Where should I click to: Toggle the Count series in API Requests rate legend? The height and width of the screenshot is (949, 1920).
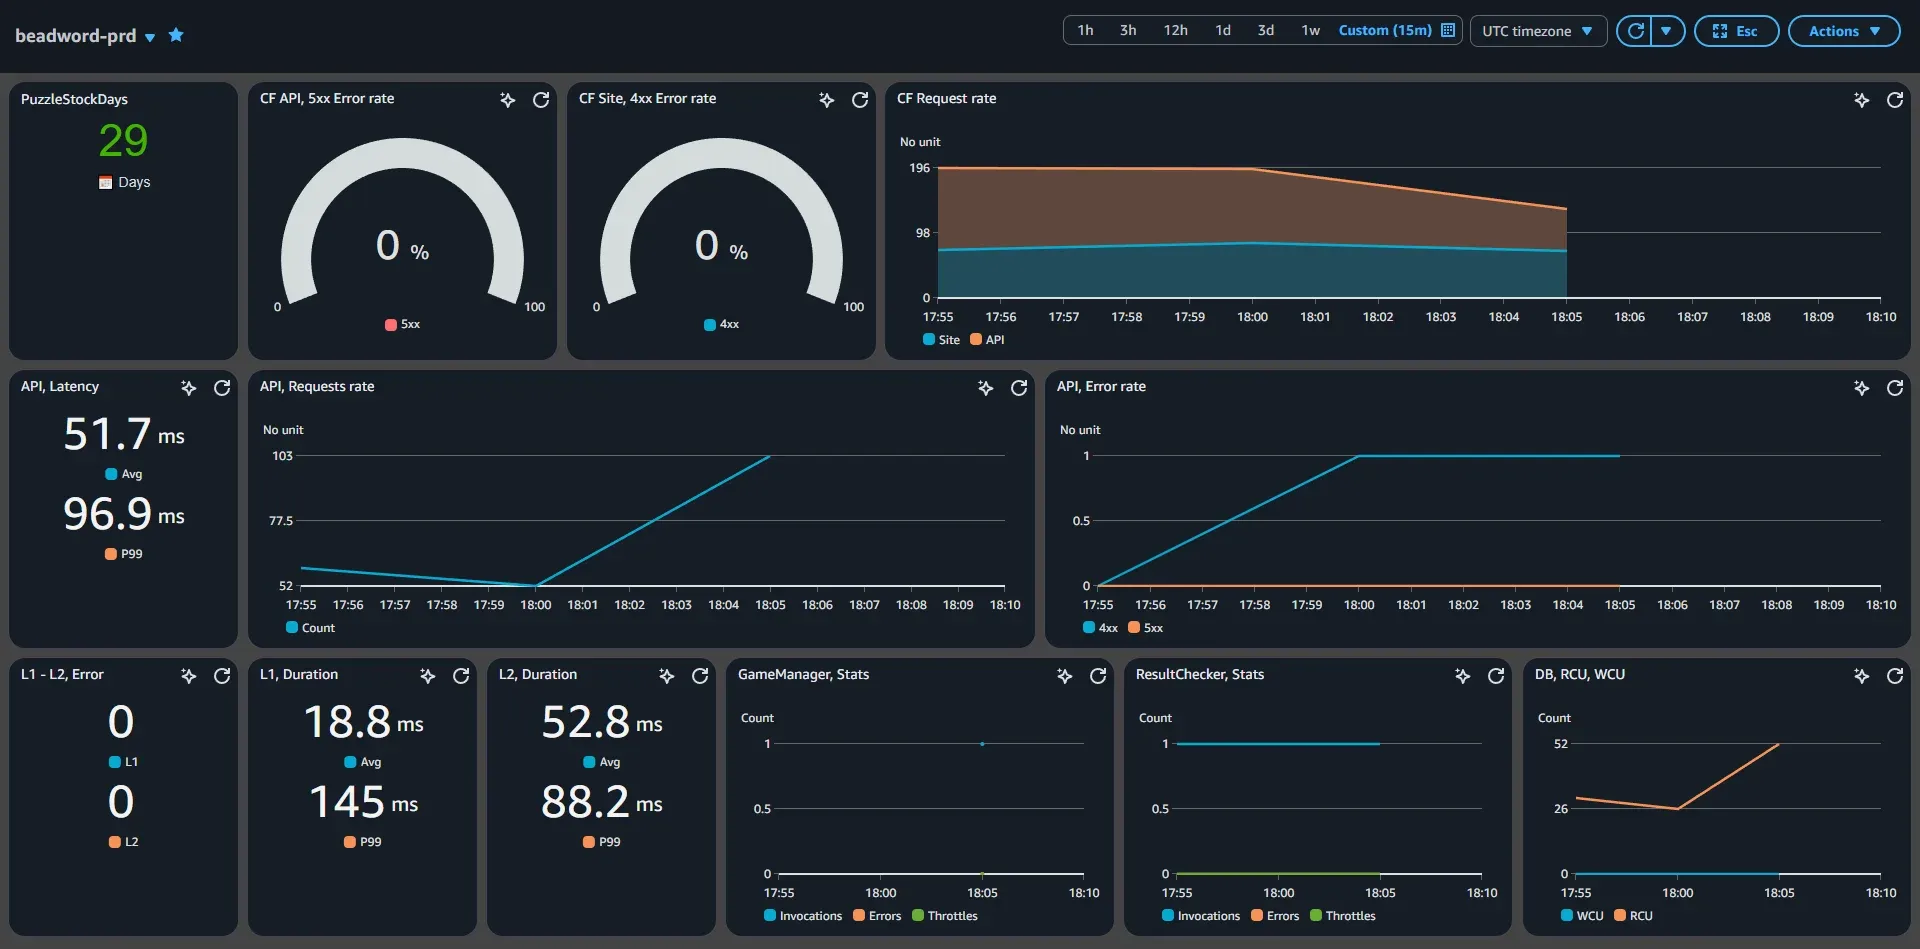coord(310,628)
